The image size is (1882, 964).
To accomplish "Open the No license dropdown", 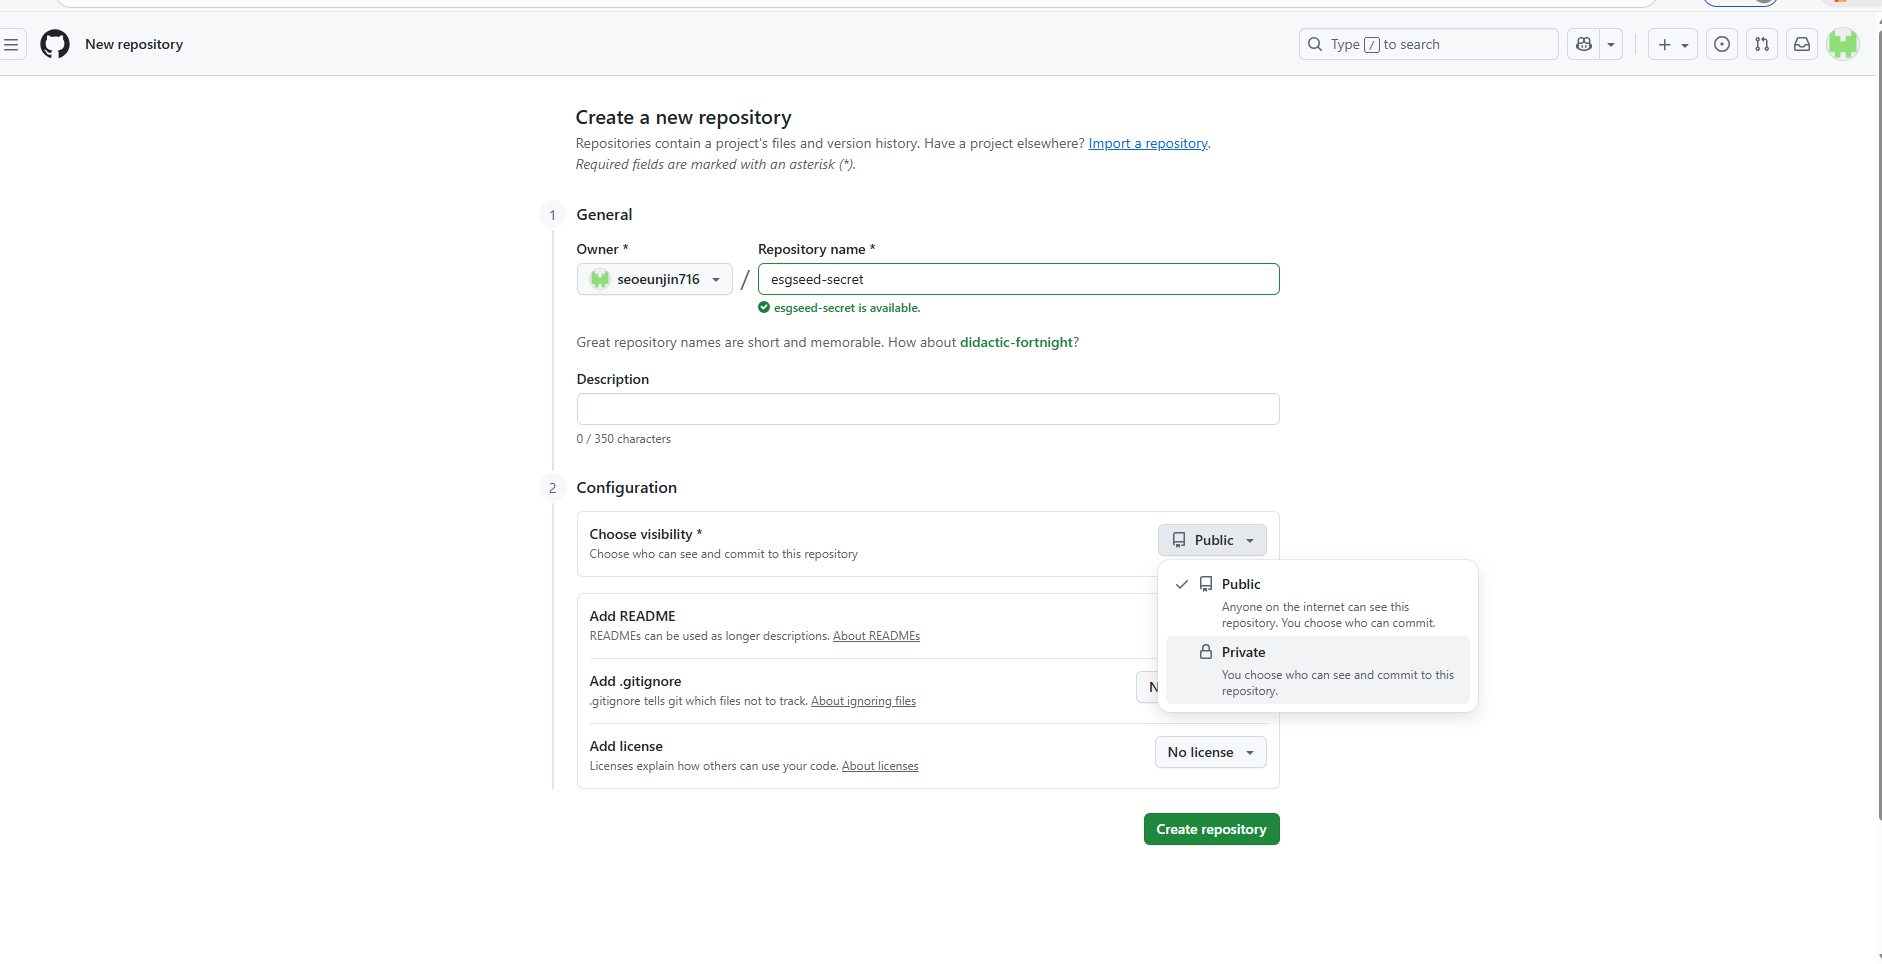I will click(x=1210, y=752).
